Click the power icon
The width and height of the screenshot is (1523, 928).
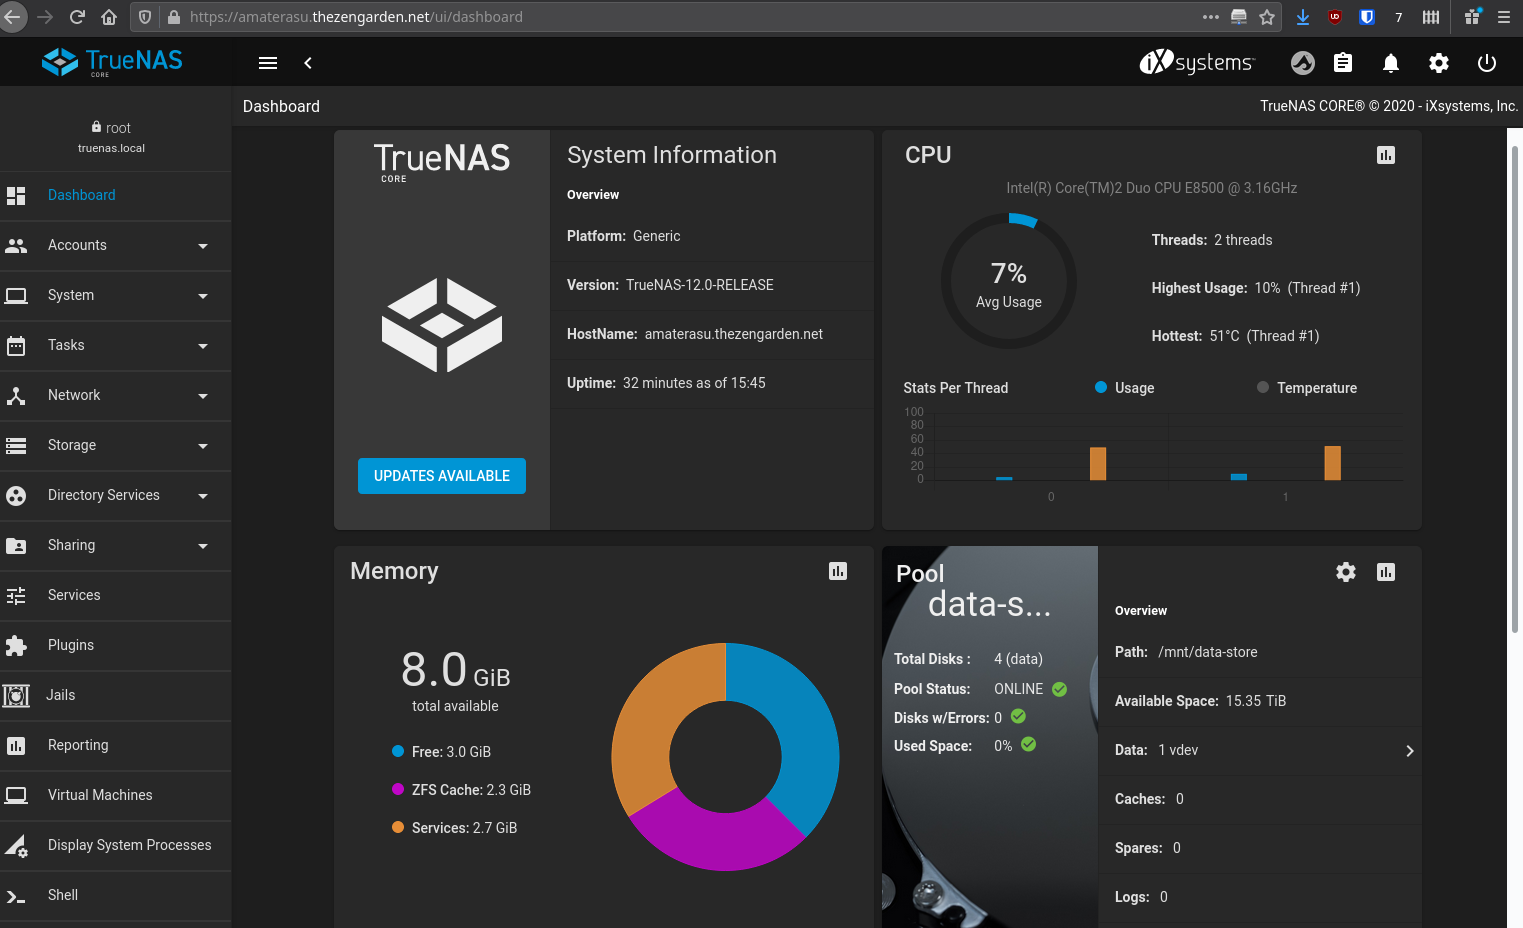click(x=1487, y=63)
